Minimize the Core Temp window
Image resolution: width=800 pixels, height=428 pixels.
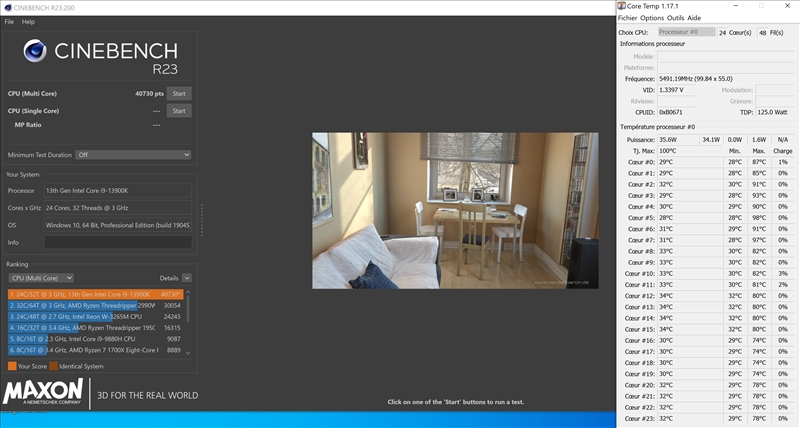(736, 6)
